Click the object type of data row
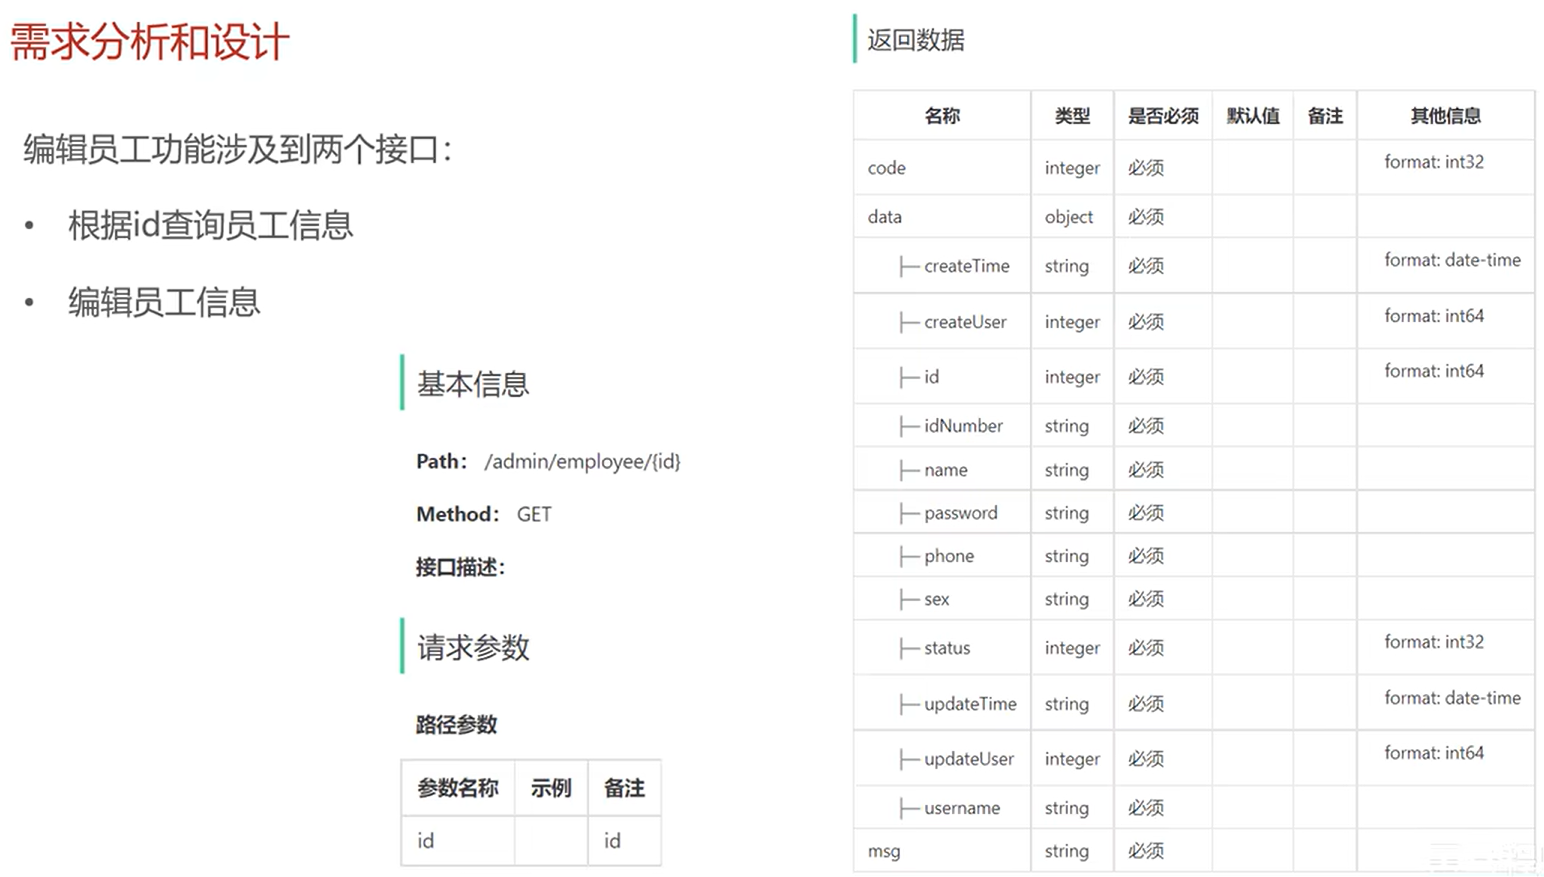 pos(1069,217)
